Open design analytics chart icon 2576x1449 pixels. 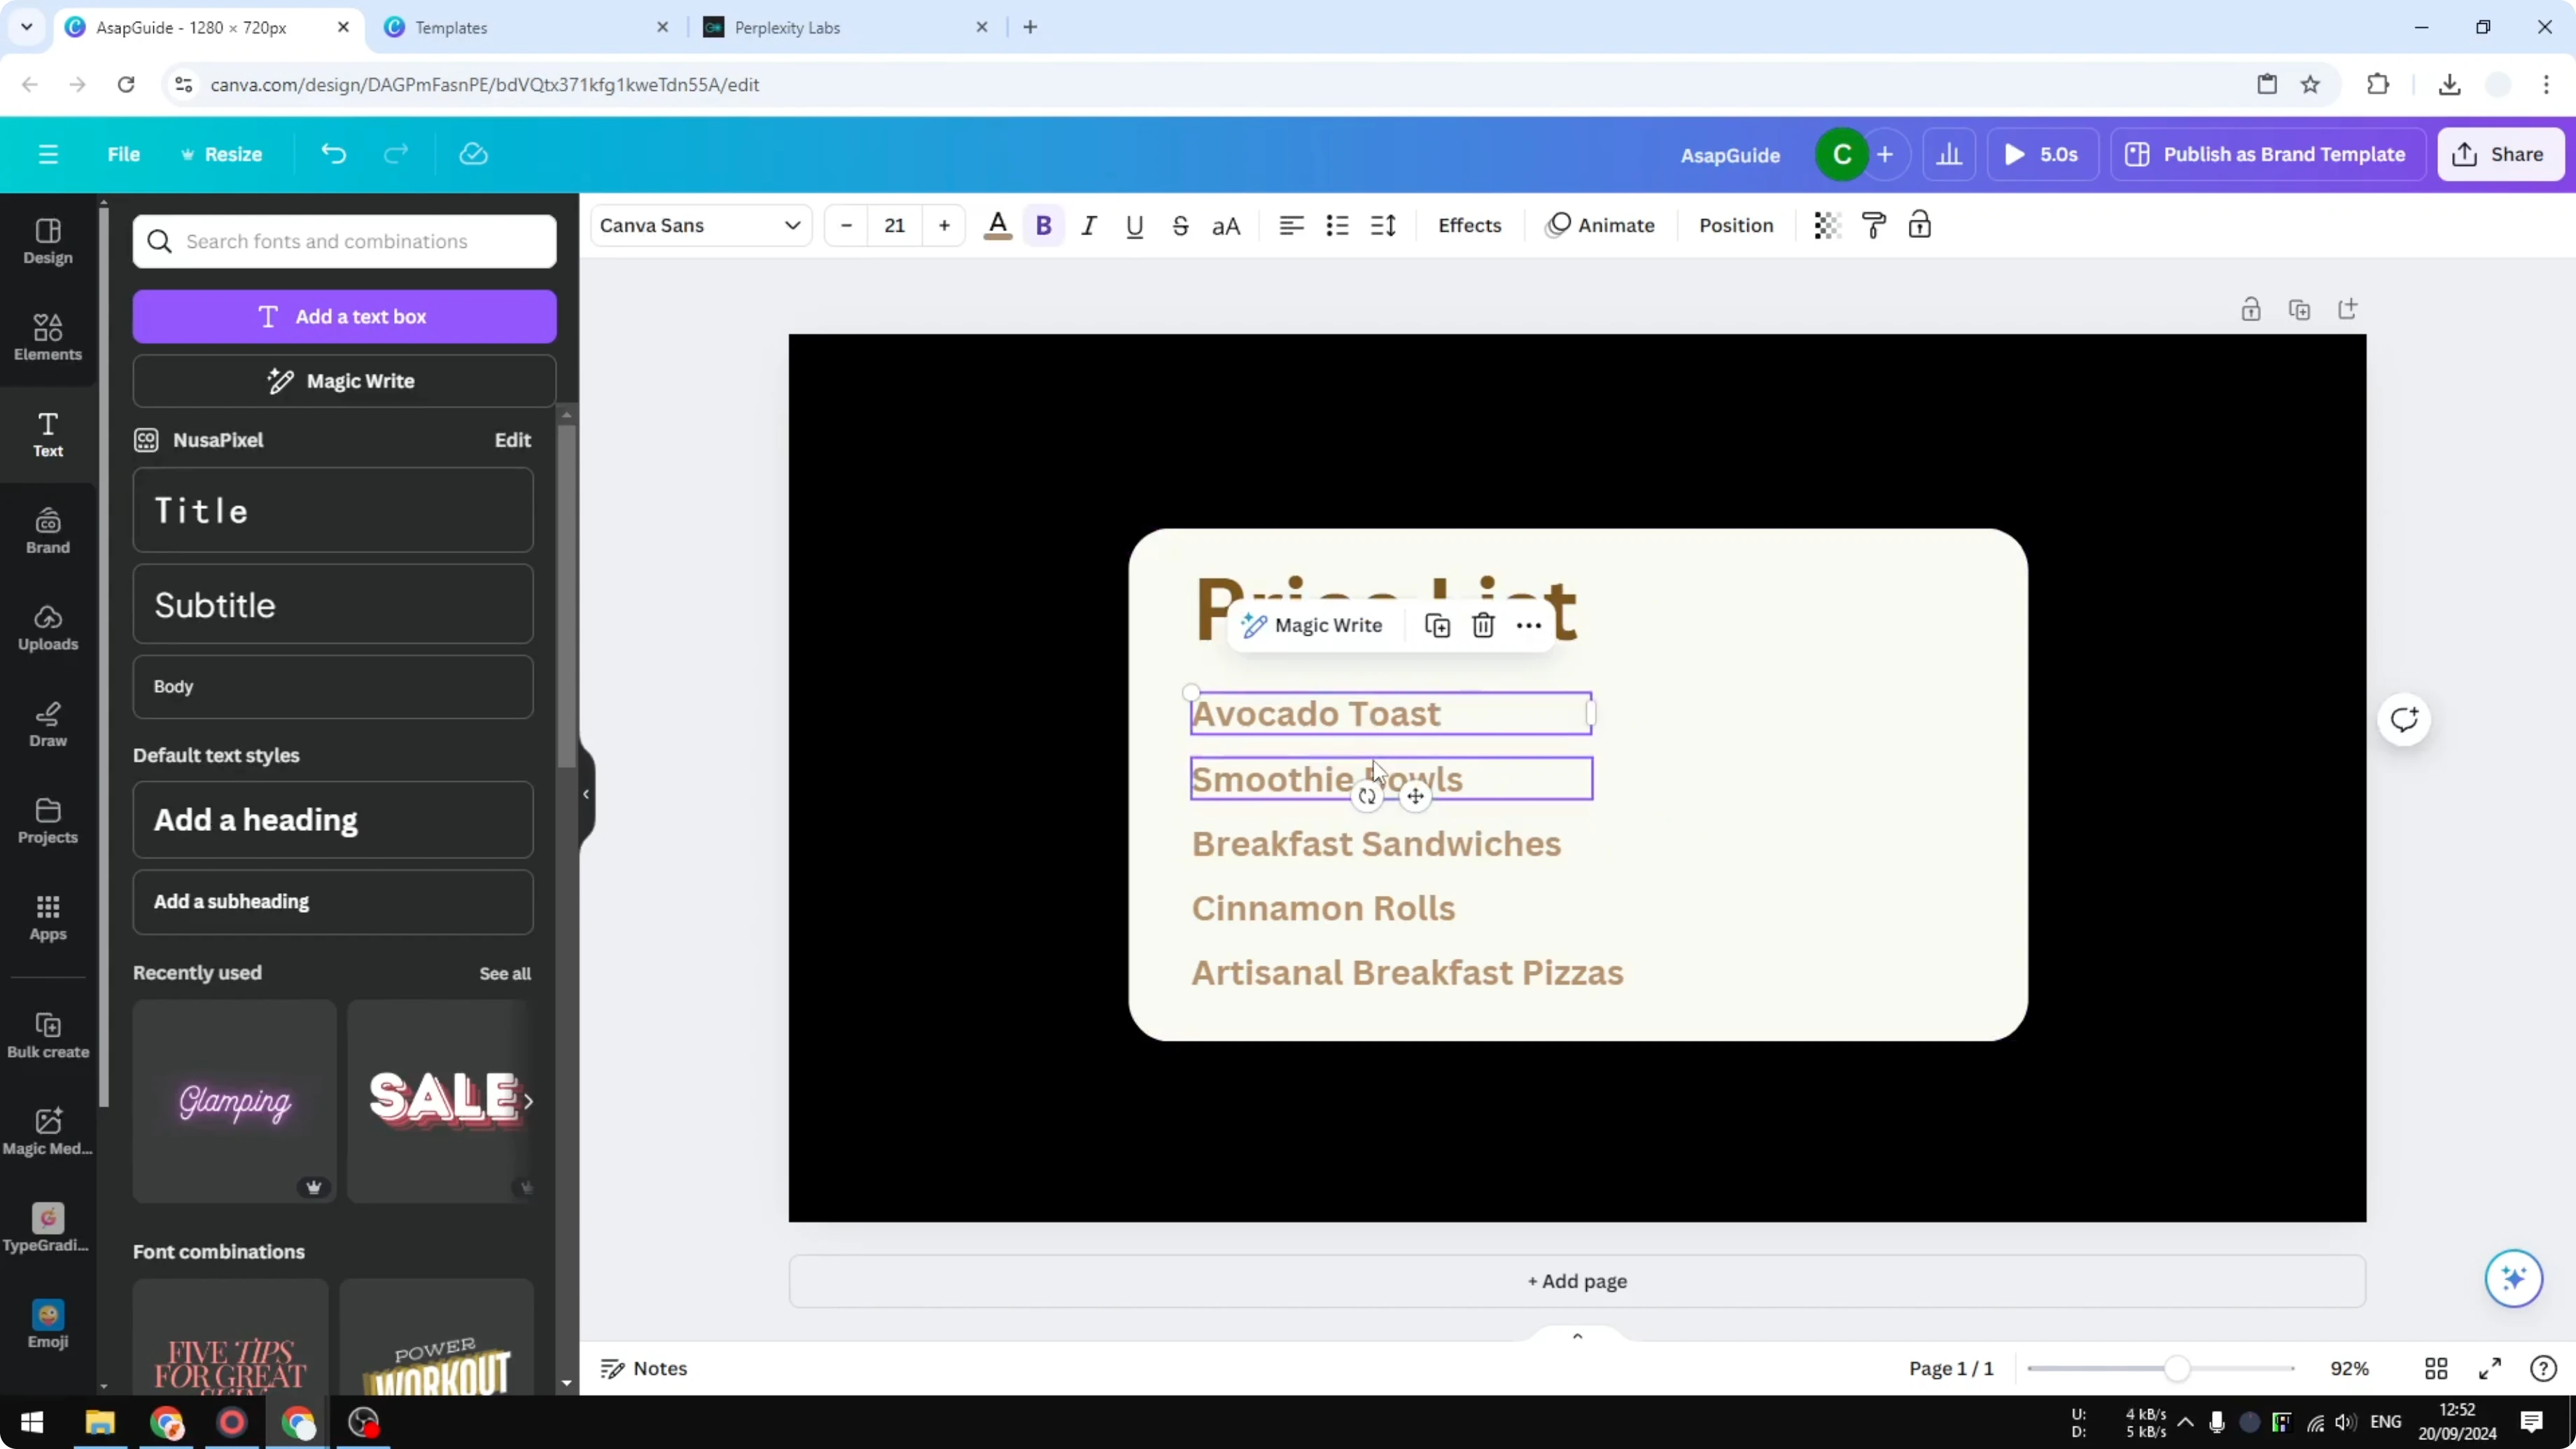coord(1949,154)
